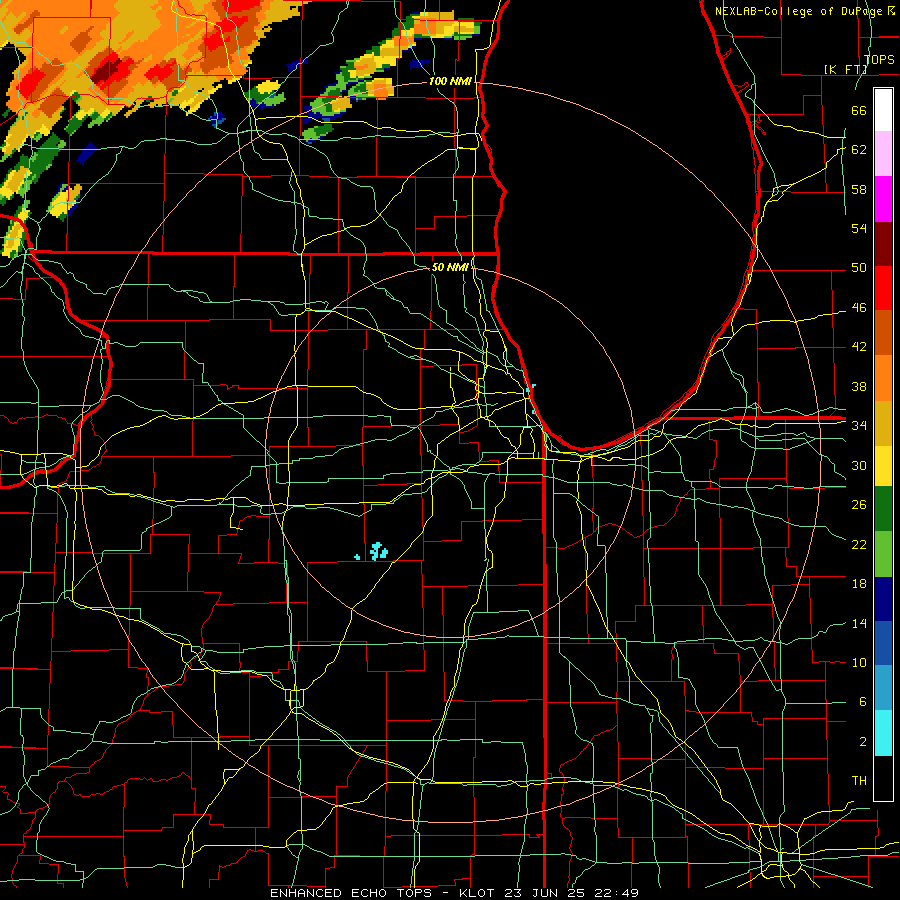The width and height of the screenshot is (900, 900).
Task: Select the gold legend swatch
Action: (883, 423)
